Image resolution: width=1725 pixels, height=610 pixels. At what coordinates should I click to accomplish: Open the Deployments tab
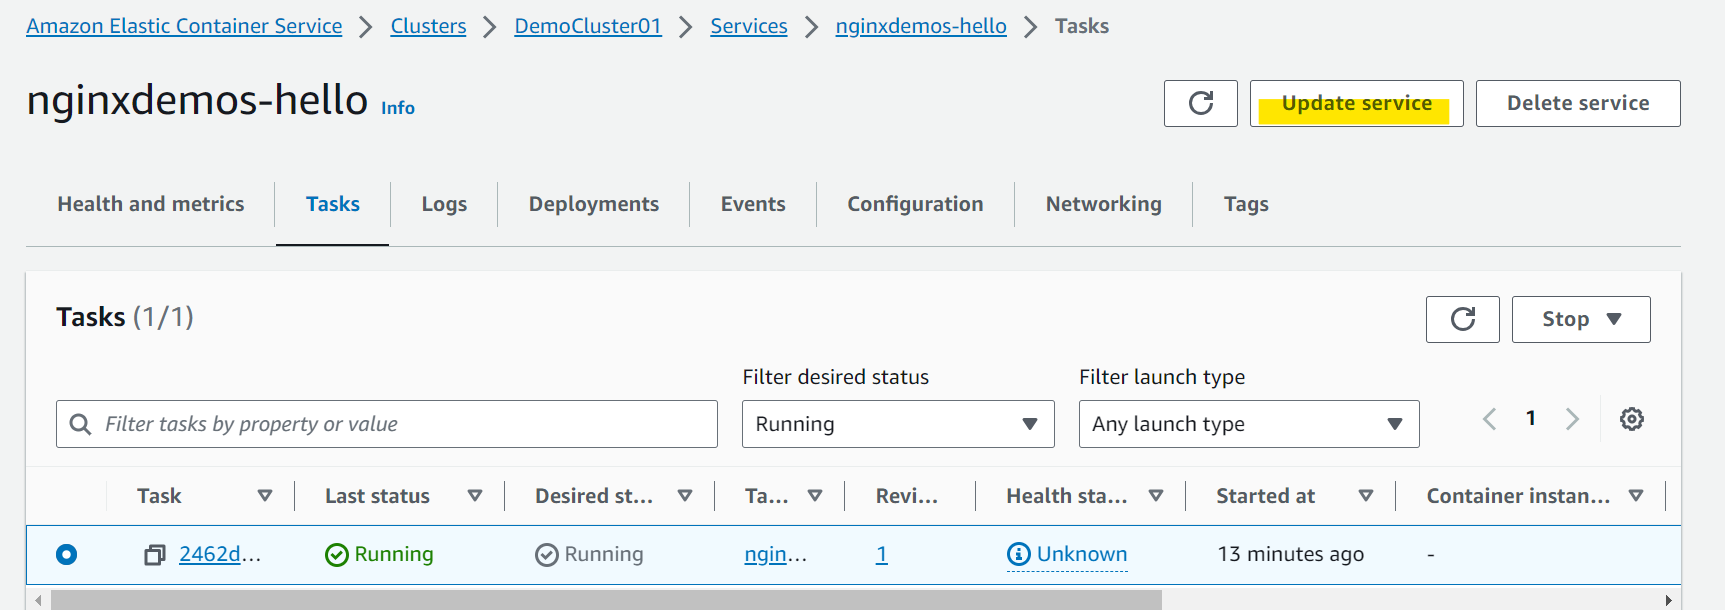pos(594,204)
